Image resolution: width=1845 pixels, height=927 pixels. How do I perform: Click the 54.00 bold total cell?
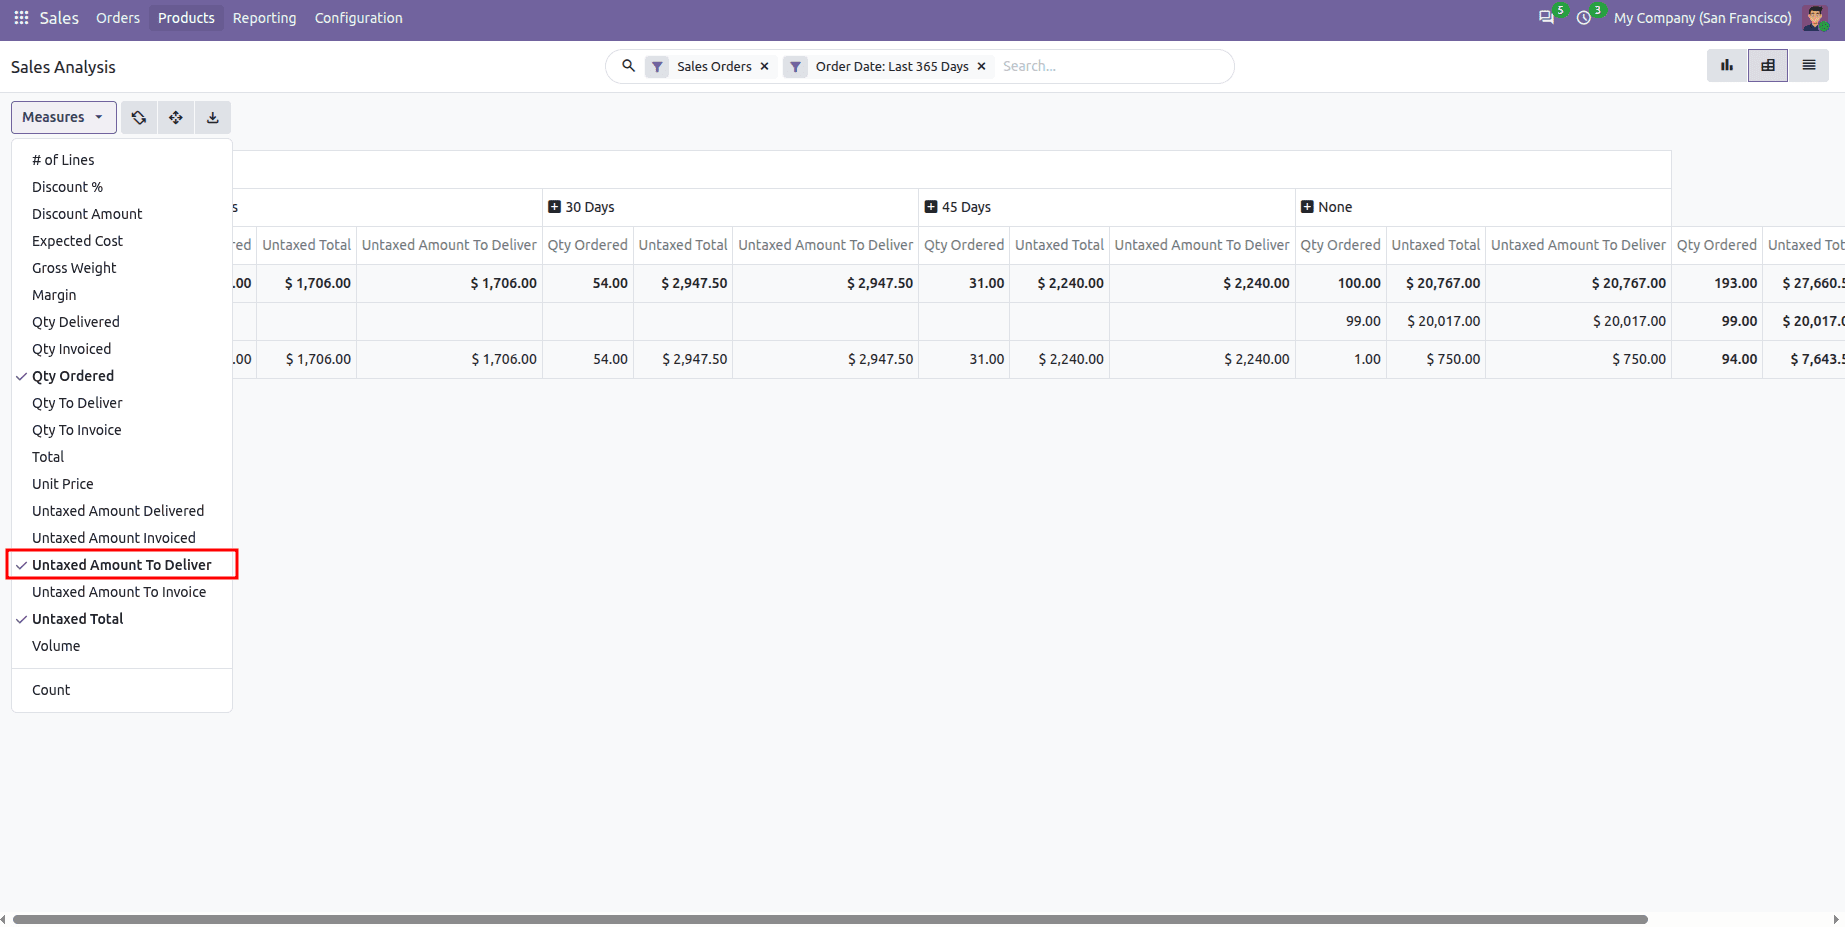[588, 283]
